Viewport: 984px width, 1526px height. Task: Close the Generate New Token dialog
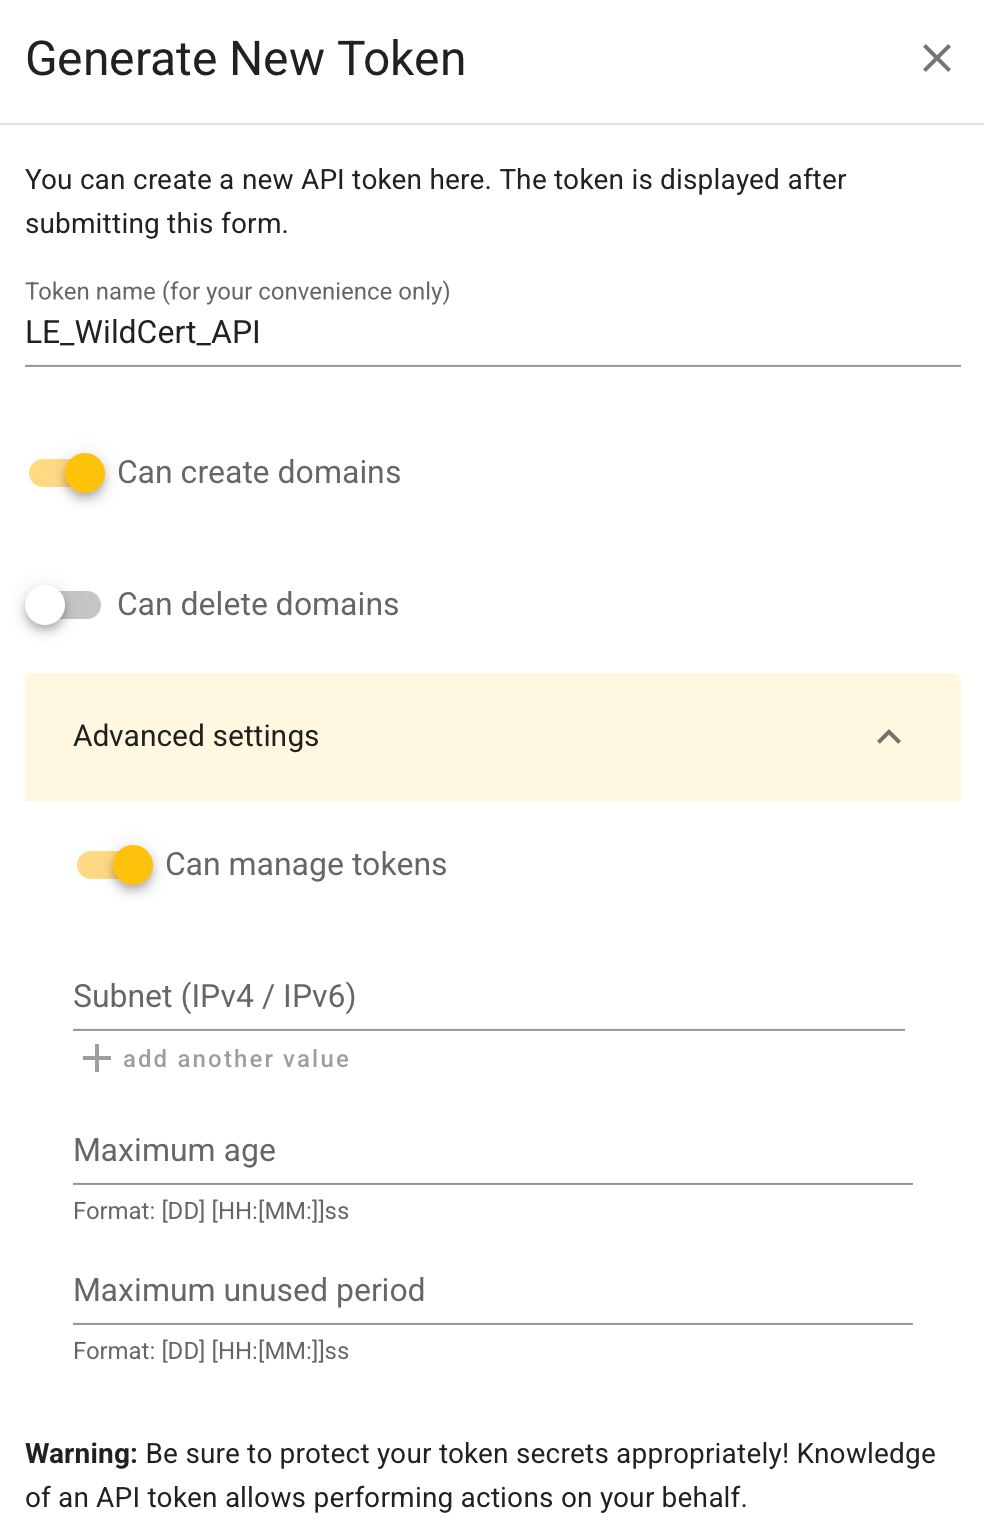pyautogui.click(x=936, y=58)
